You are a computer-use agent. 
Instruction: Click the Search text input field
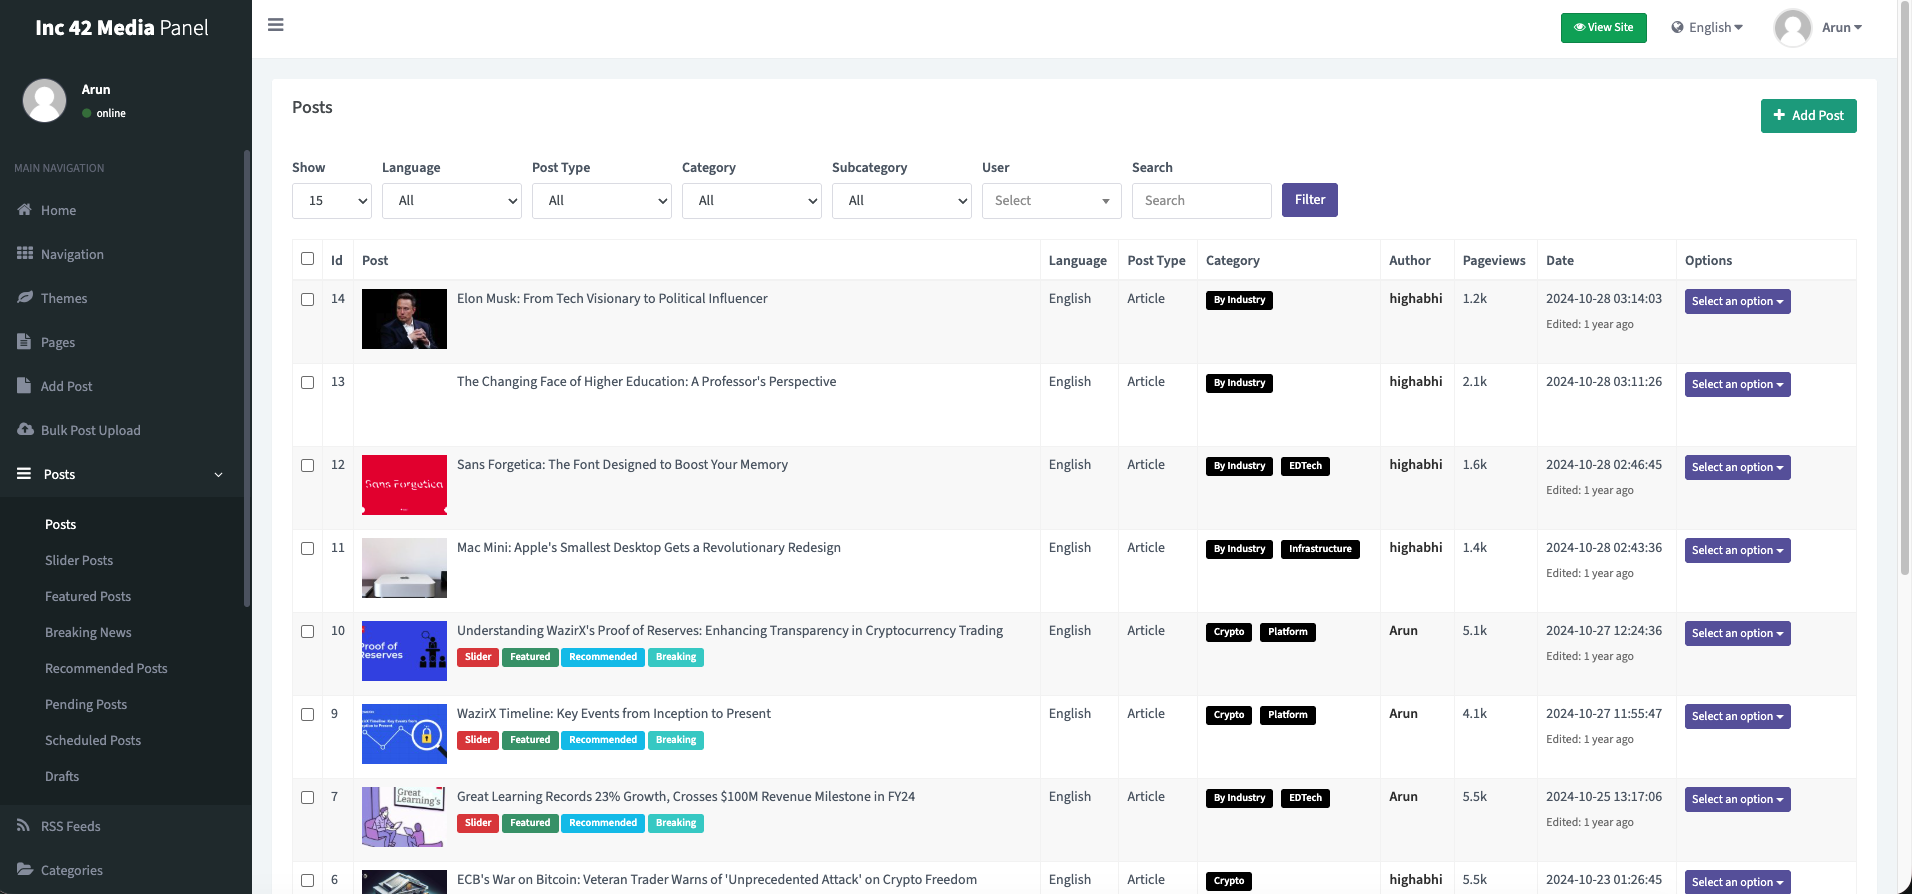(x=1201, y=201)
